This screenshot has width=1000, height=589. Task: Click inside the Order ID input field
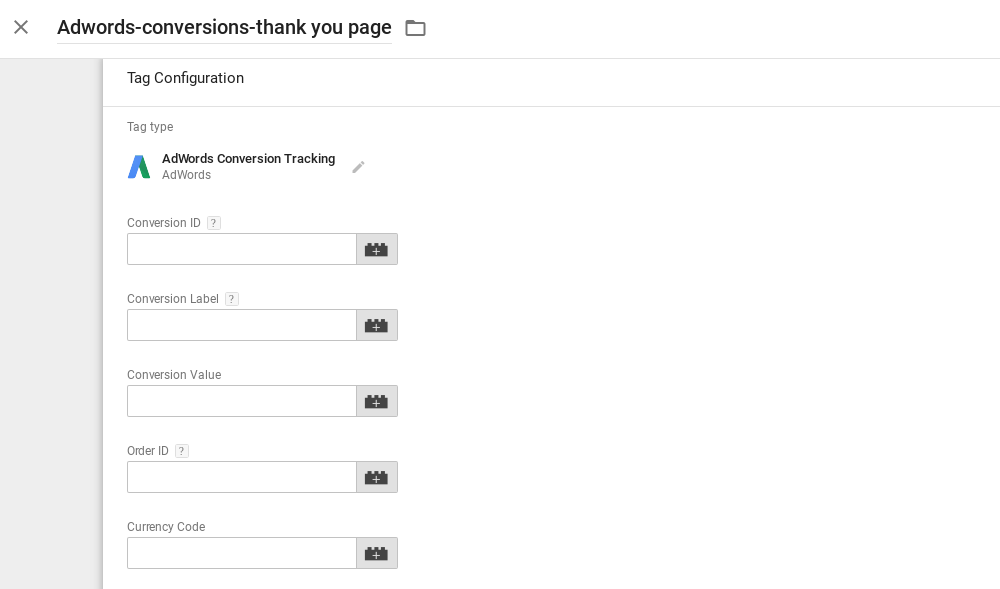[241, 477]
